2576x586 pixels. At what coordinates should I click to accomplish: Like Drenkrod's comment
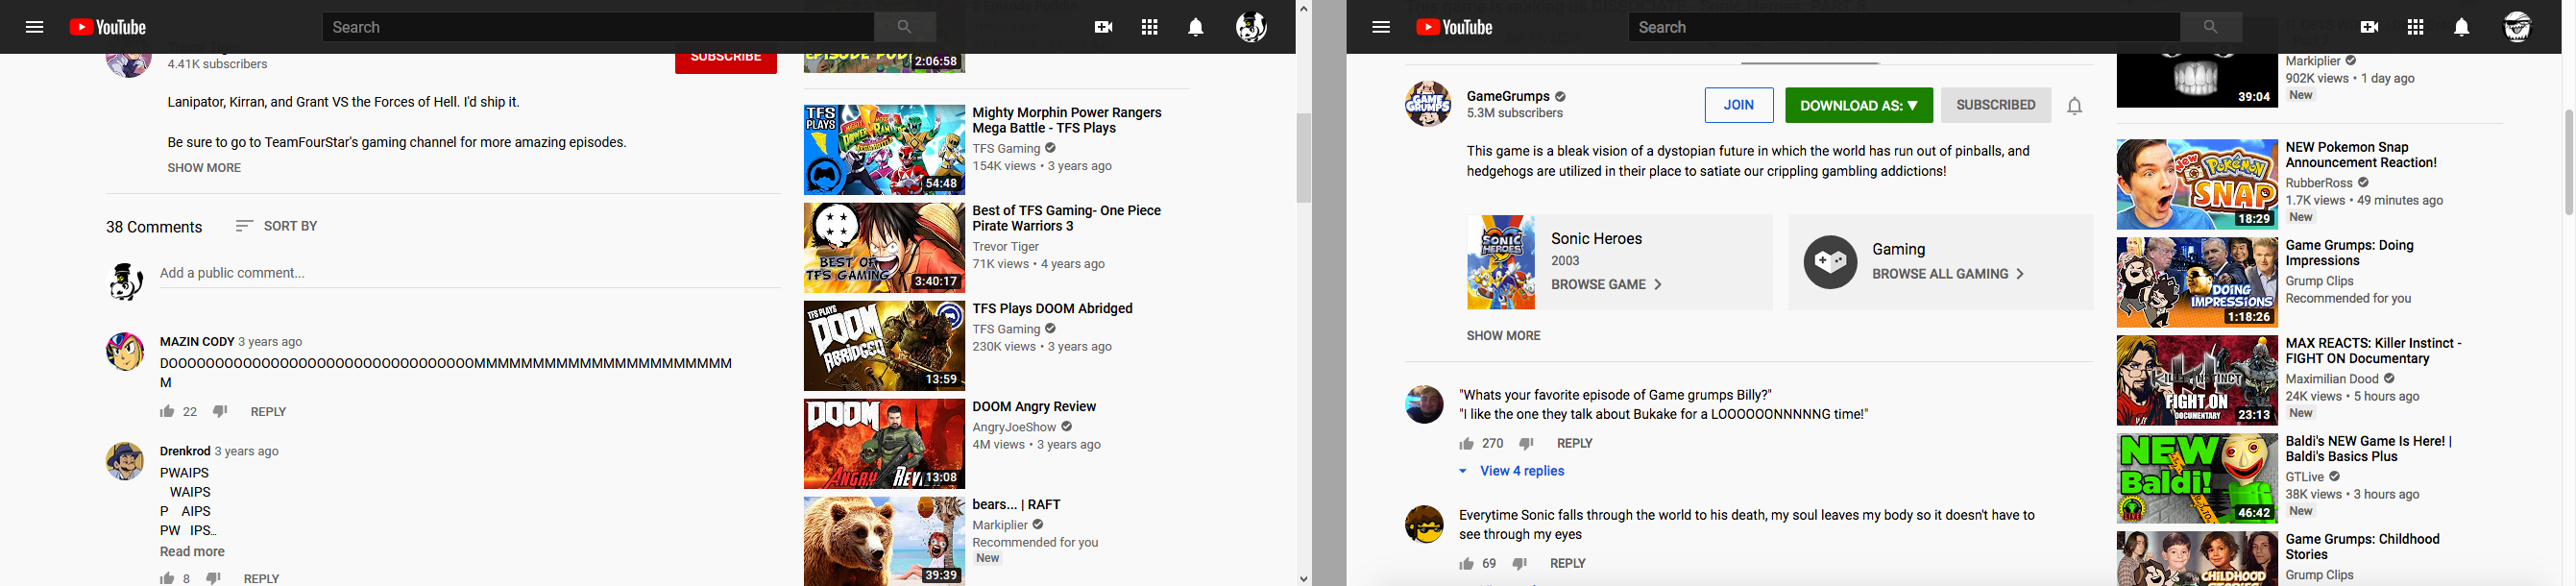[x=167, y=578]
